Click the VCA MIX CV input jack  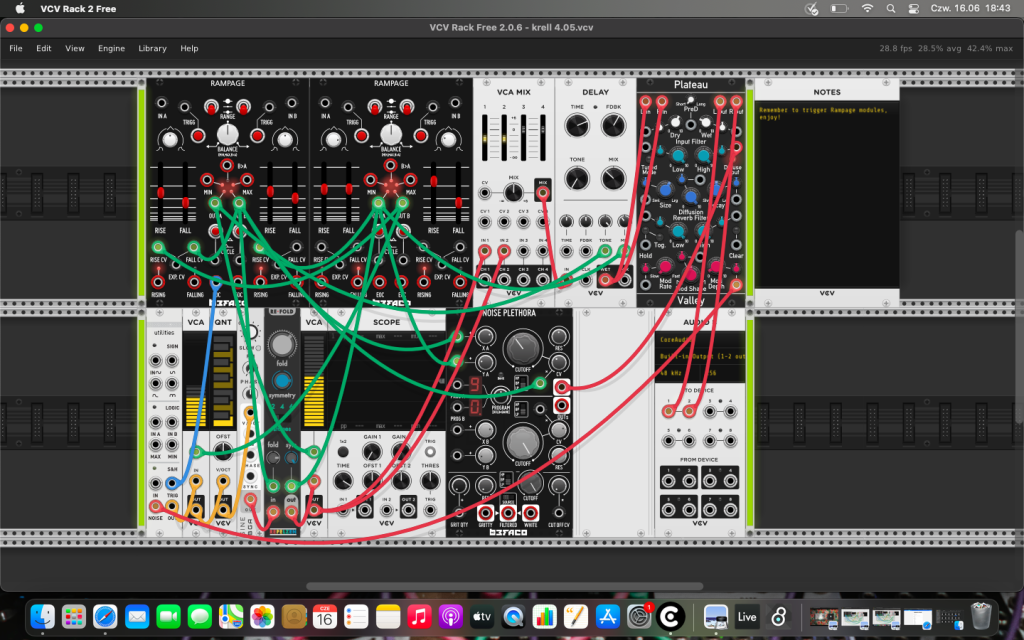coord(485,193)
